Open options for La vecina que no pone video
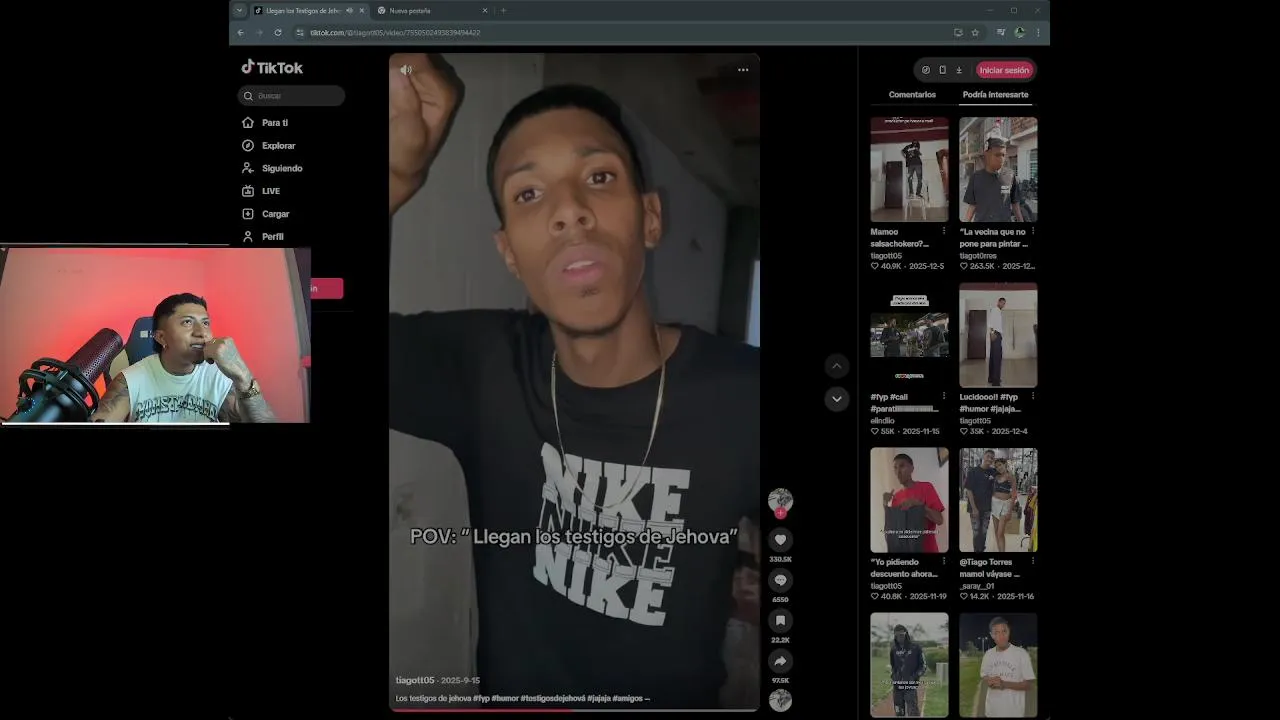 coord(1033,231)
